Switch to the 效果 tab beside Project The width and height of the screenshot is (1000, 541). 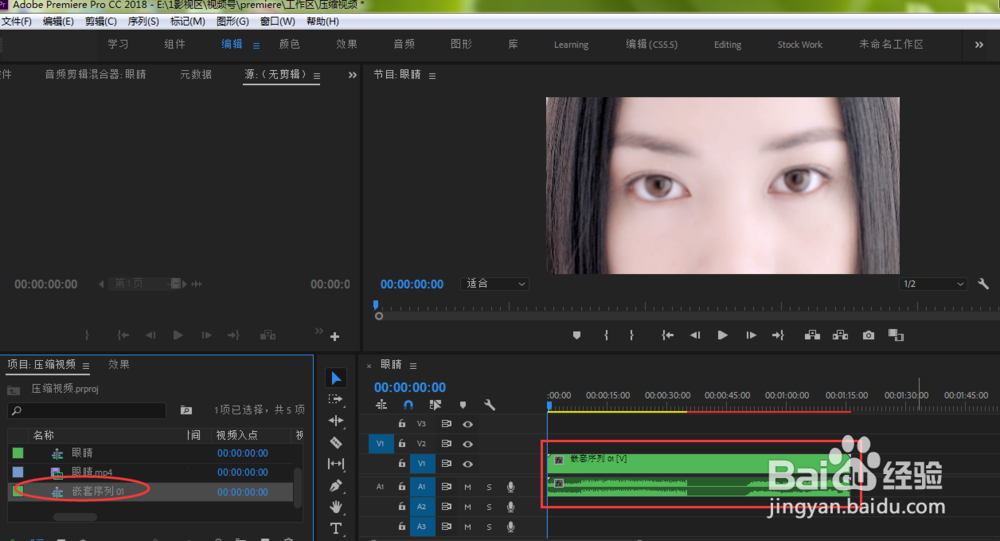pyautogui.click(x=119, y=364)
